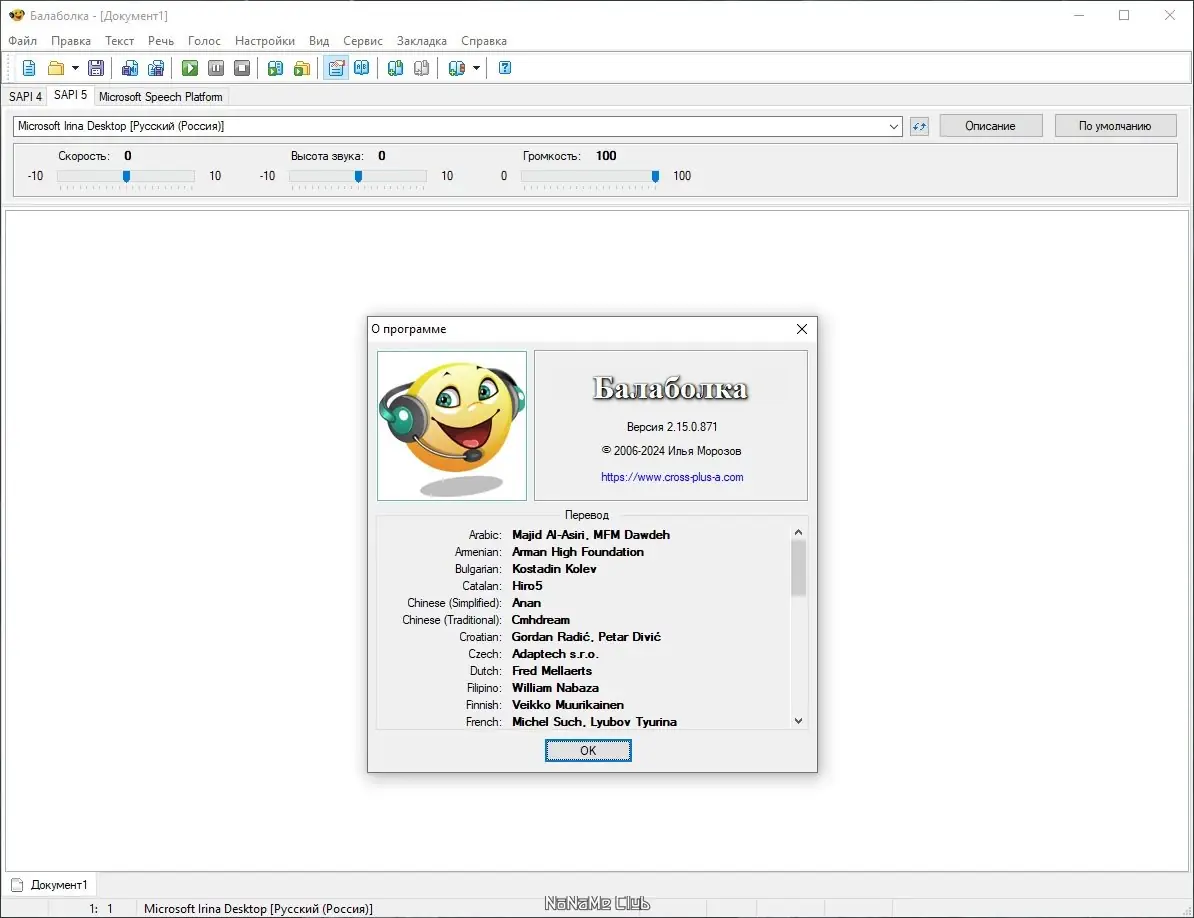Screen dimensions: 1194x918
Task: Click the Save Audio File toolbar icon
Action: 129,69
